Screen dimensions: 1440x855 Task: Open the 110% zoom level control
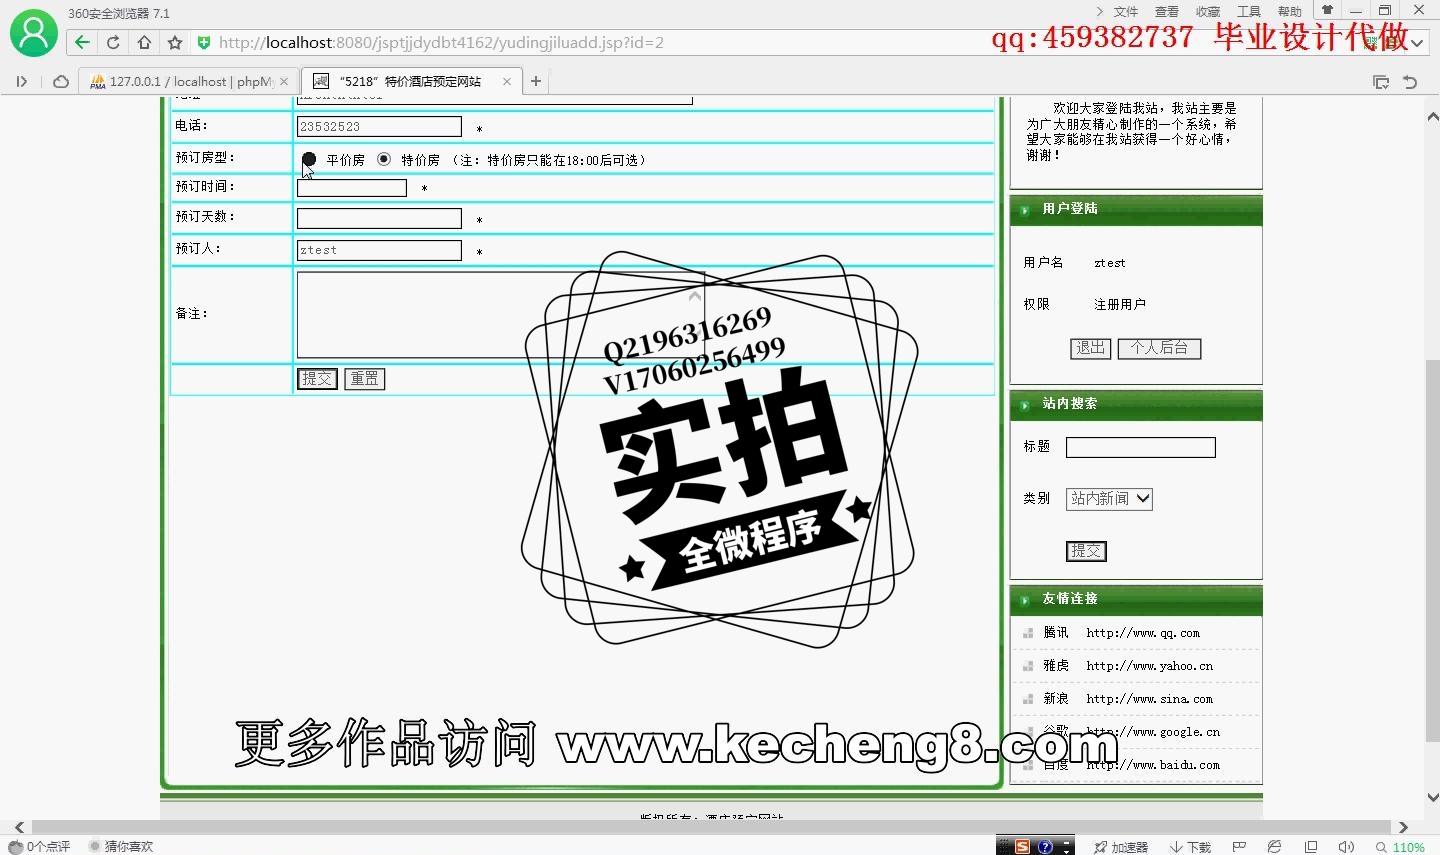point(1400,847)
